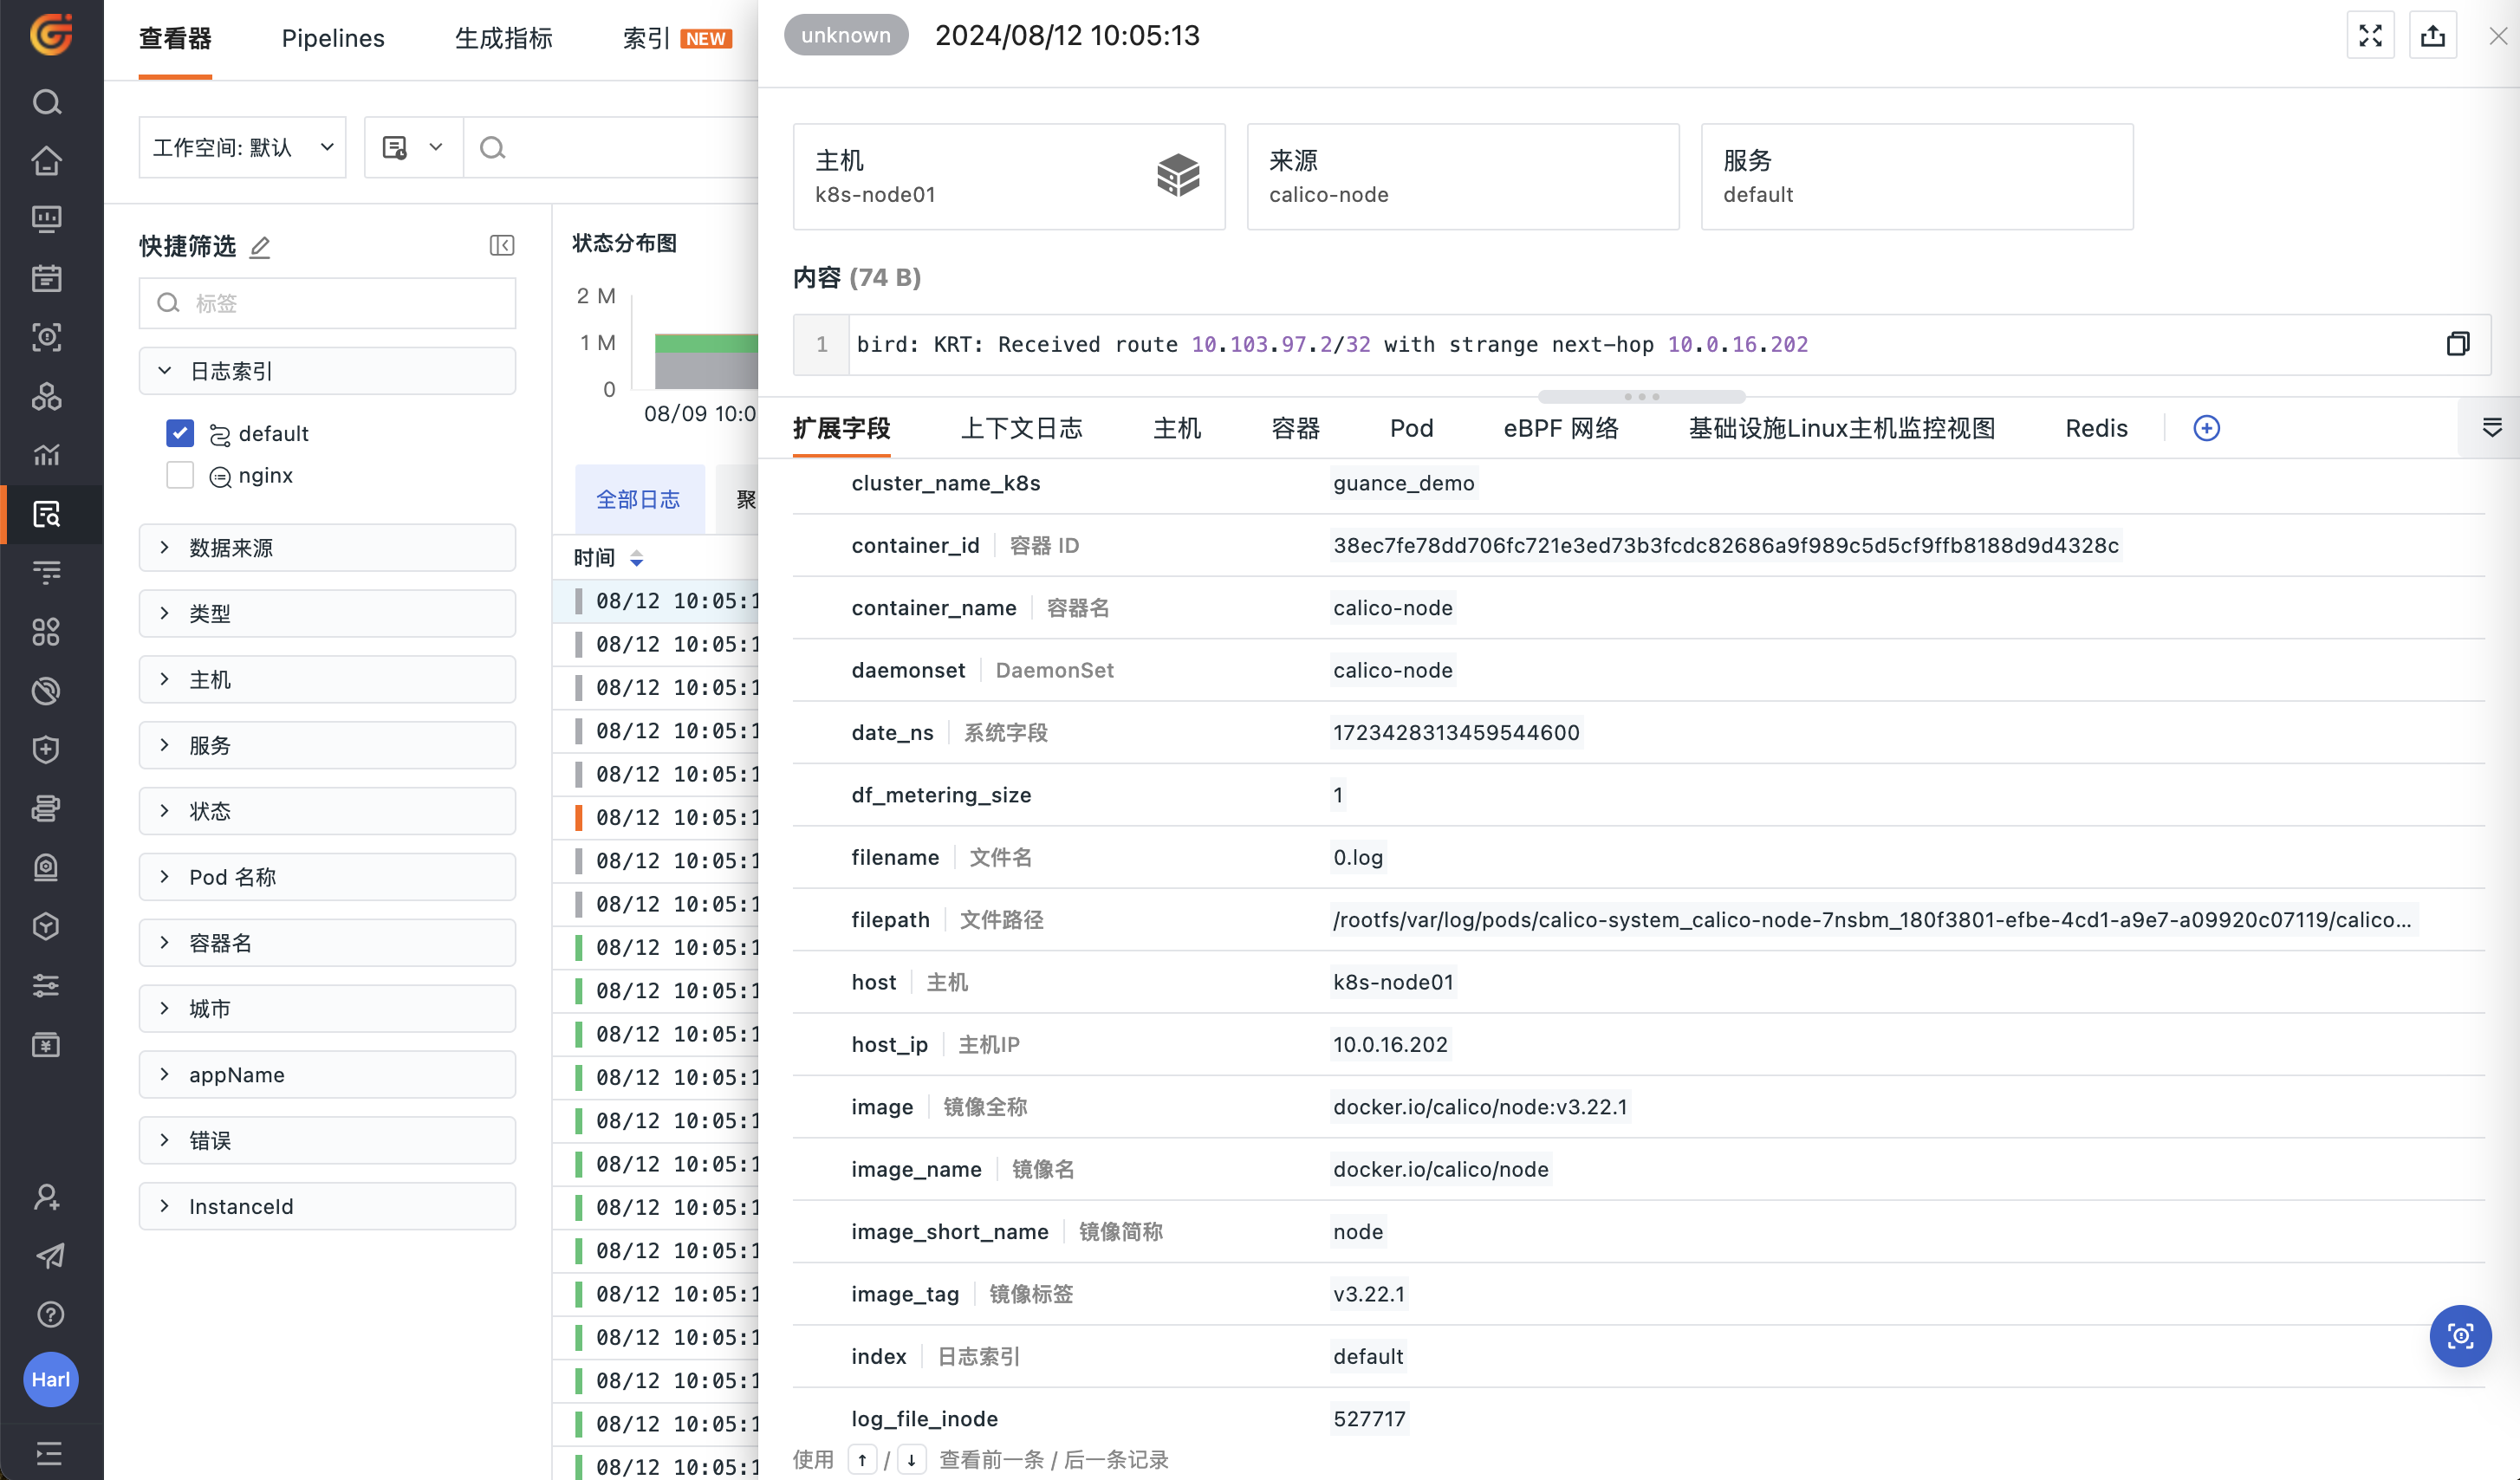Select the Metrics chart icon in sidebar
This screenshot has height=1480, width=2520.
[47, 455]
